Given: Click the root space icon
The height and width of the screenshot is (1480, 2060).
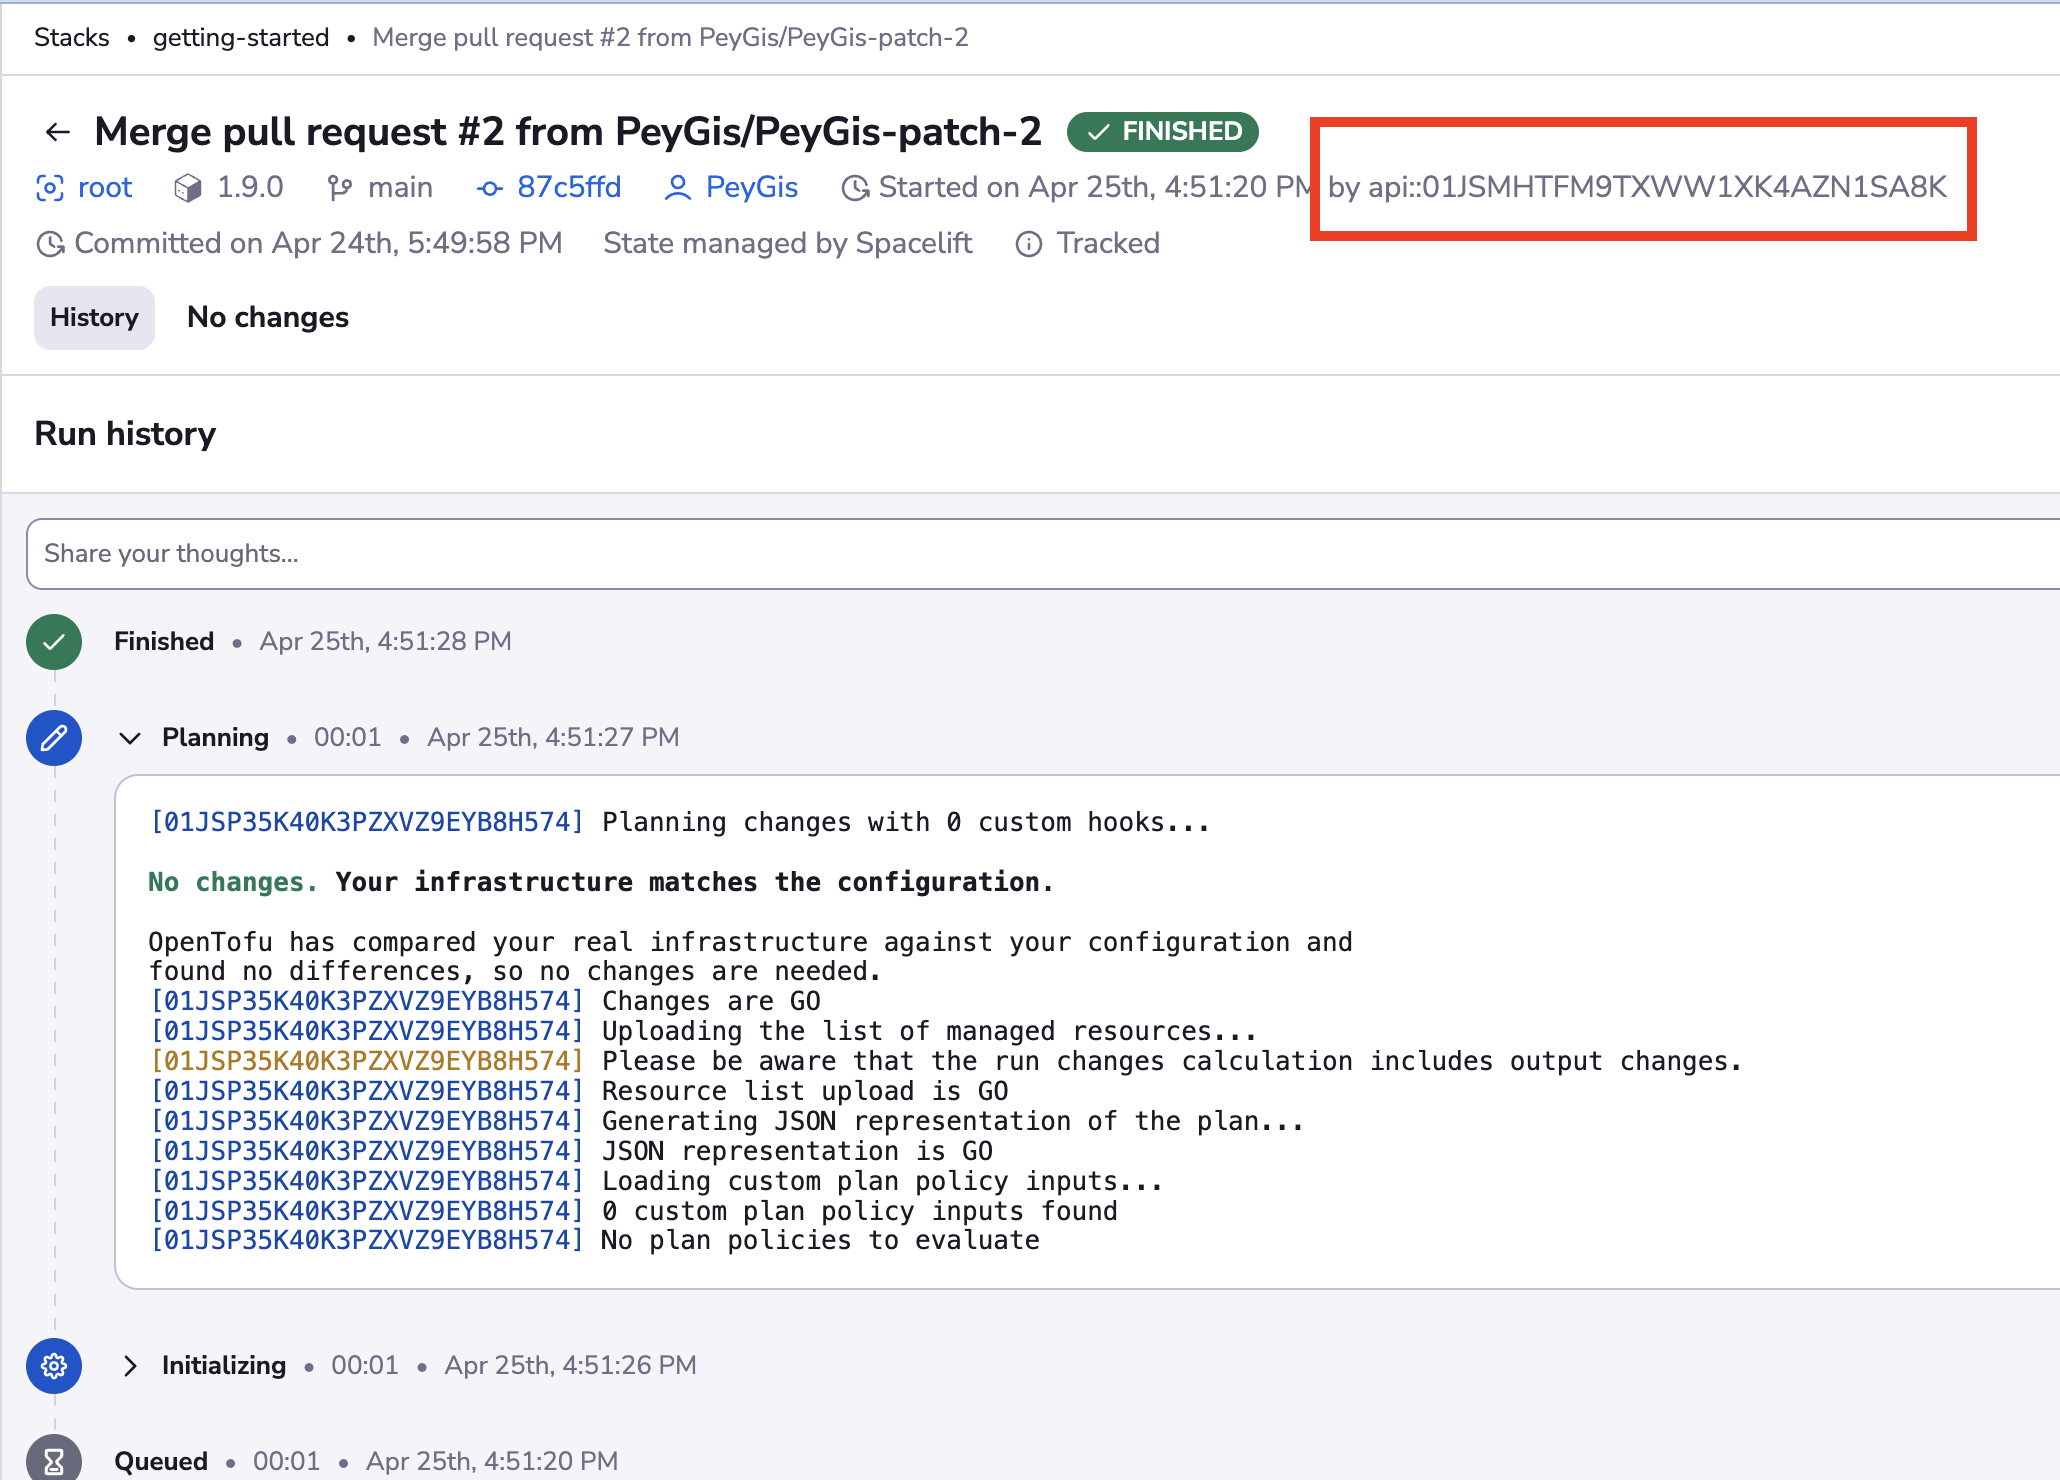Looking at the screenshot, I should tap(50, 188).
